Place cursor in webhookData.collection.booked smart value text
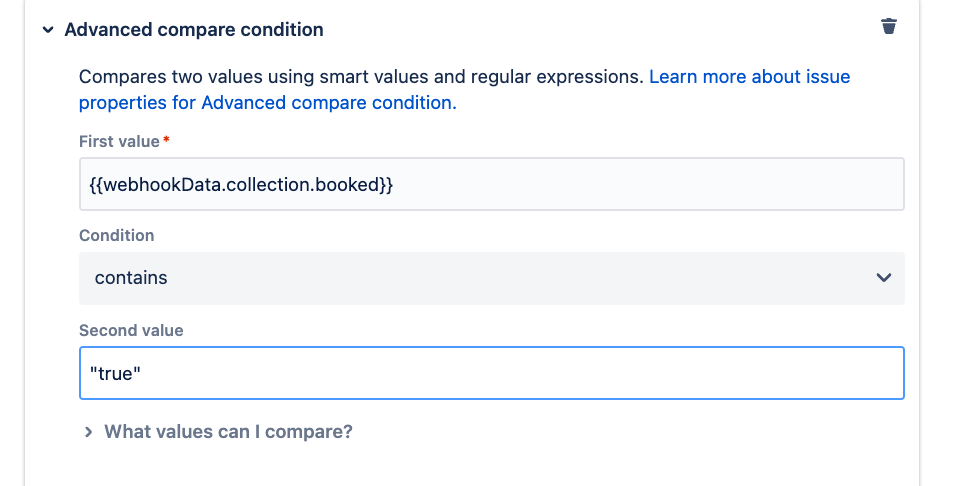 tap(241, 185)
